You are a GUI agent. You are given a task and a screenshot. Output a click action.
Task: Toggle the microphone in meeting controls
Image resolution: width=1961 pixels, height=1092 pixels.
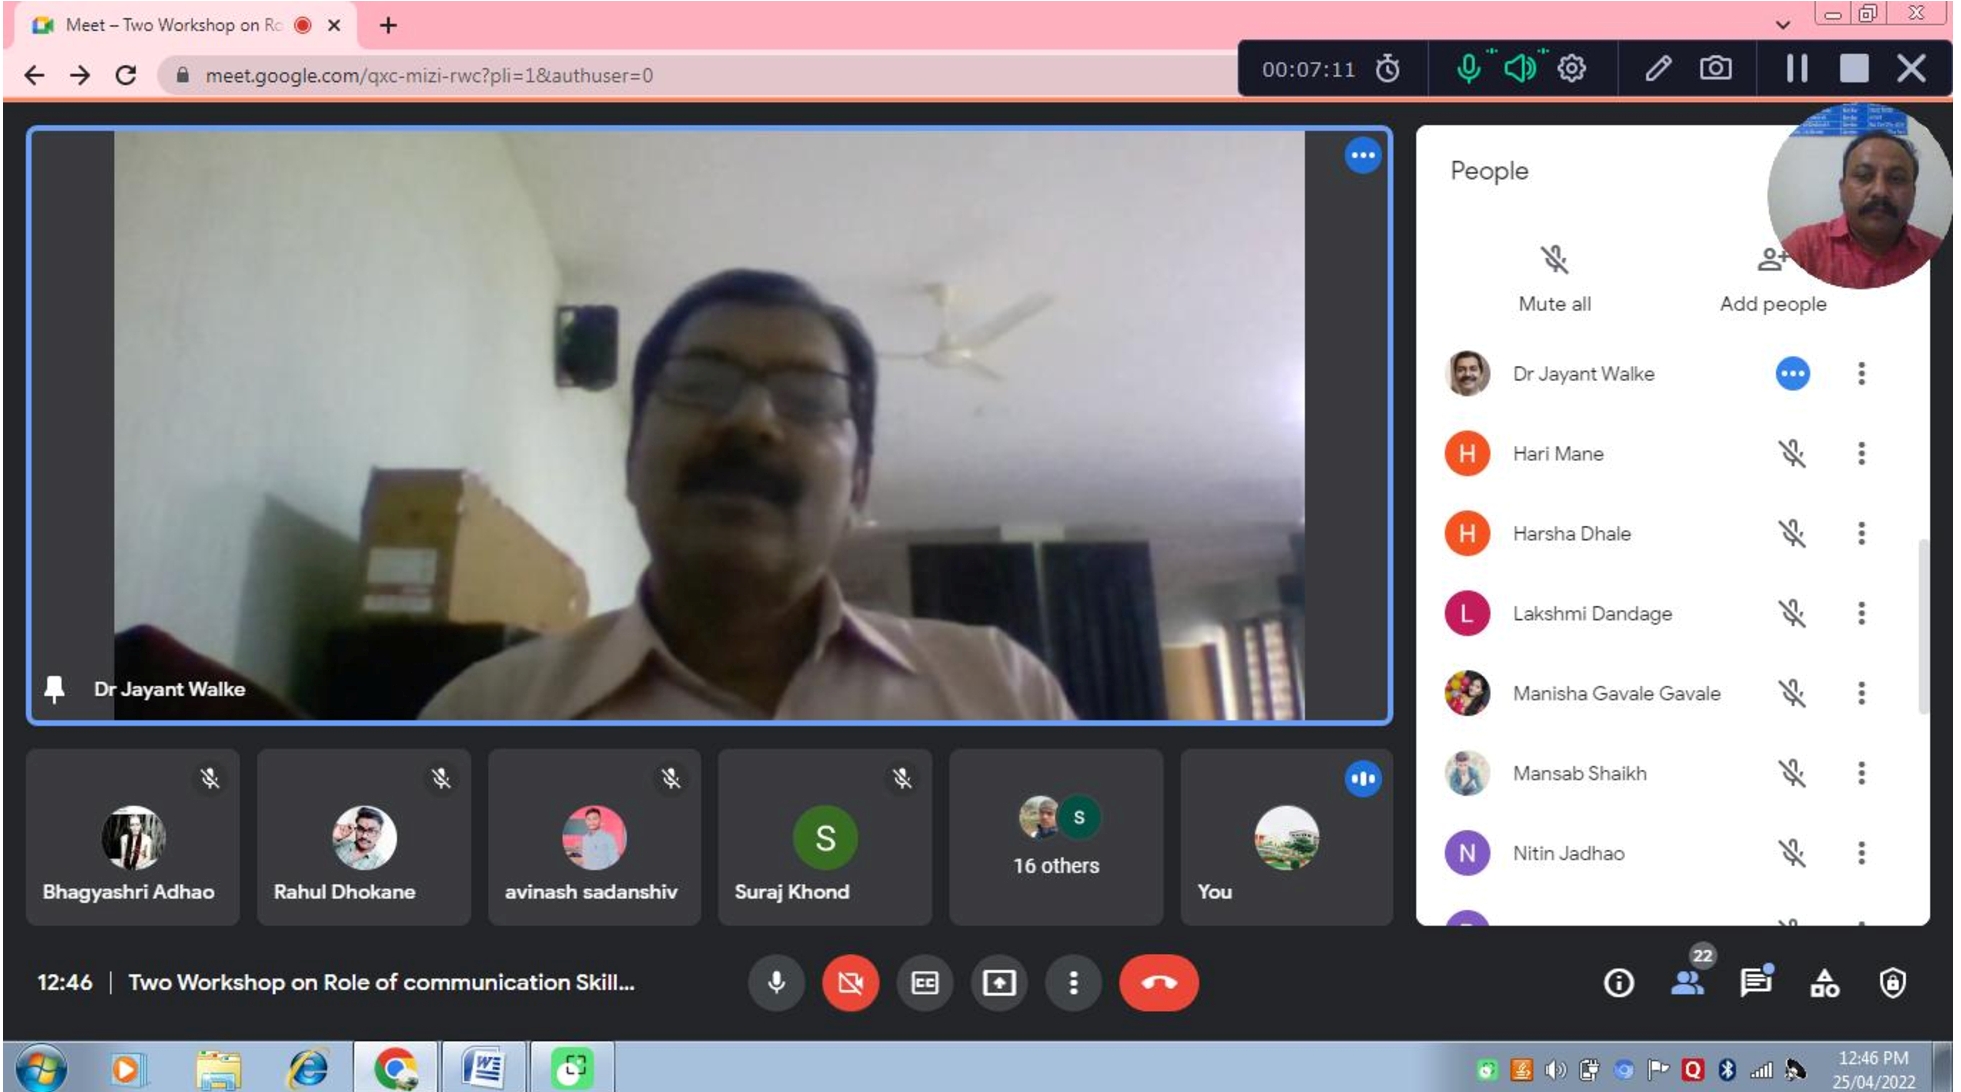point(776,983)
